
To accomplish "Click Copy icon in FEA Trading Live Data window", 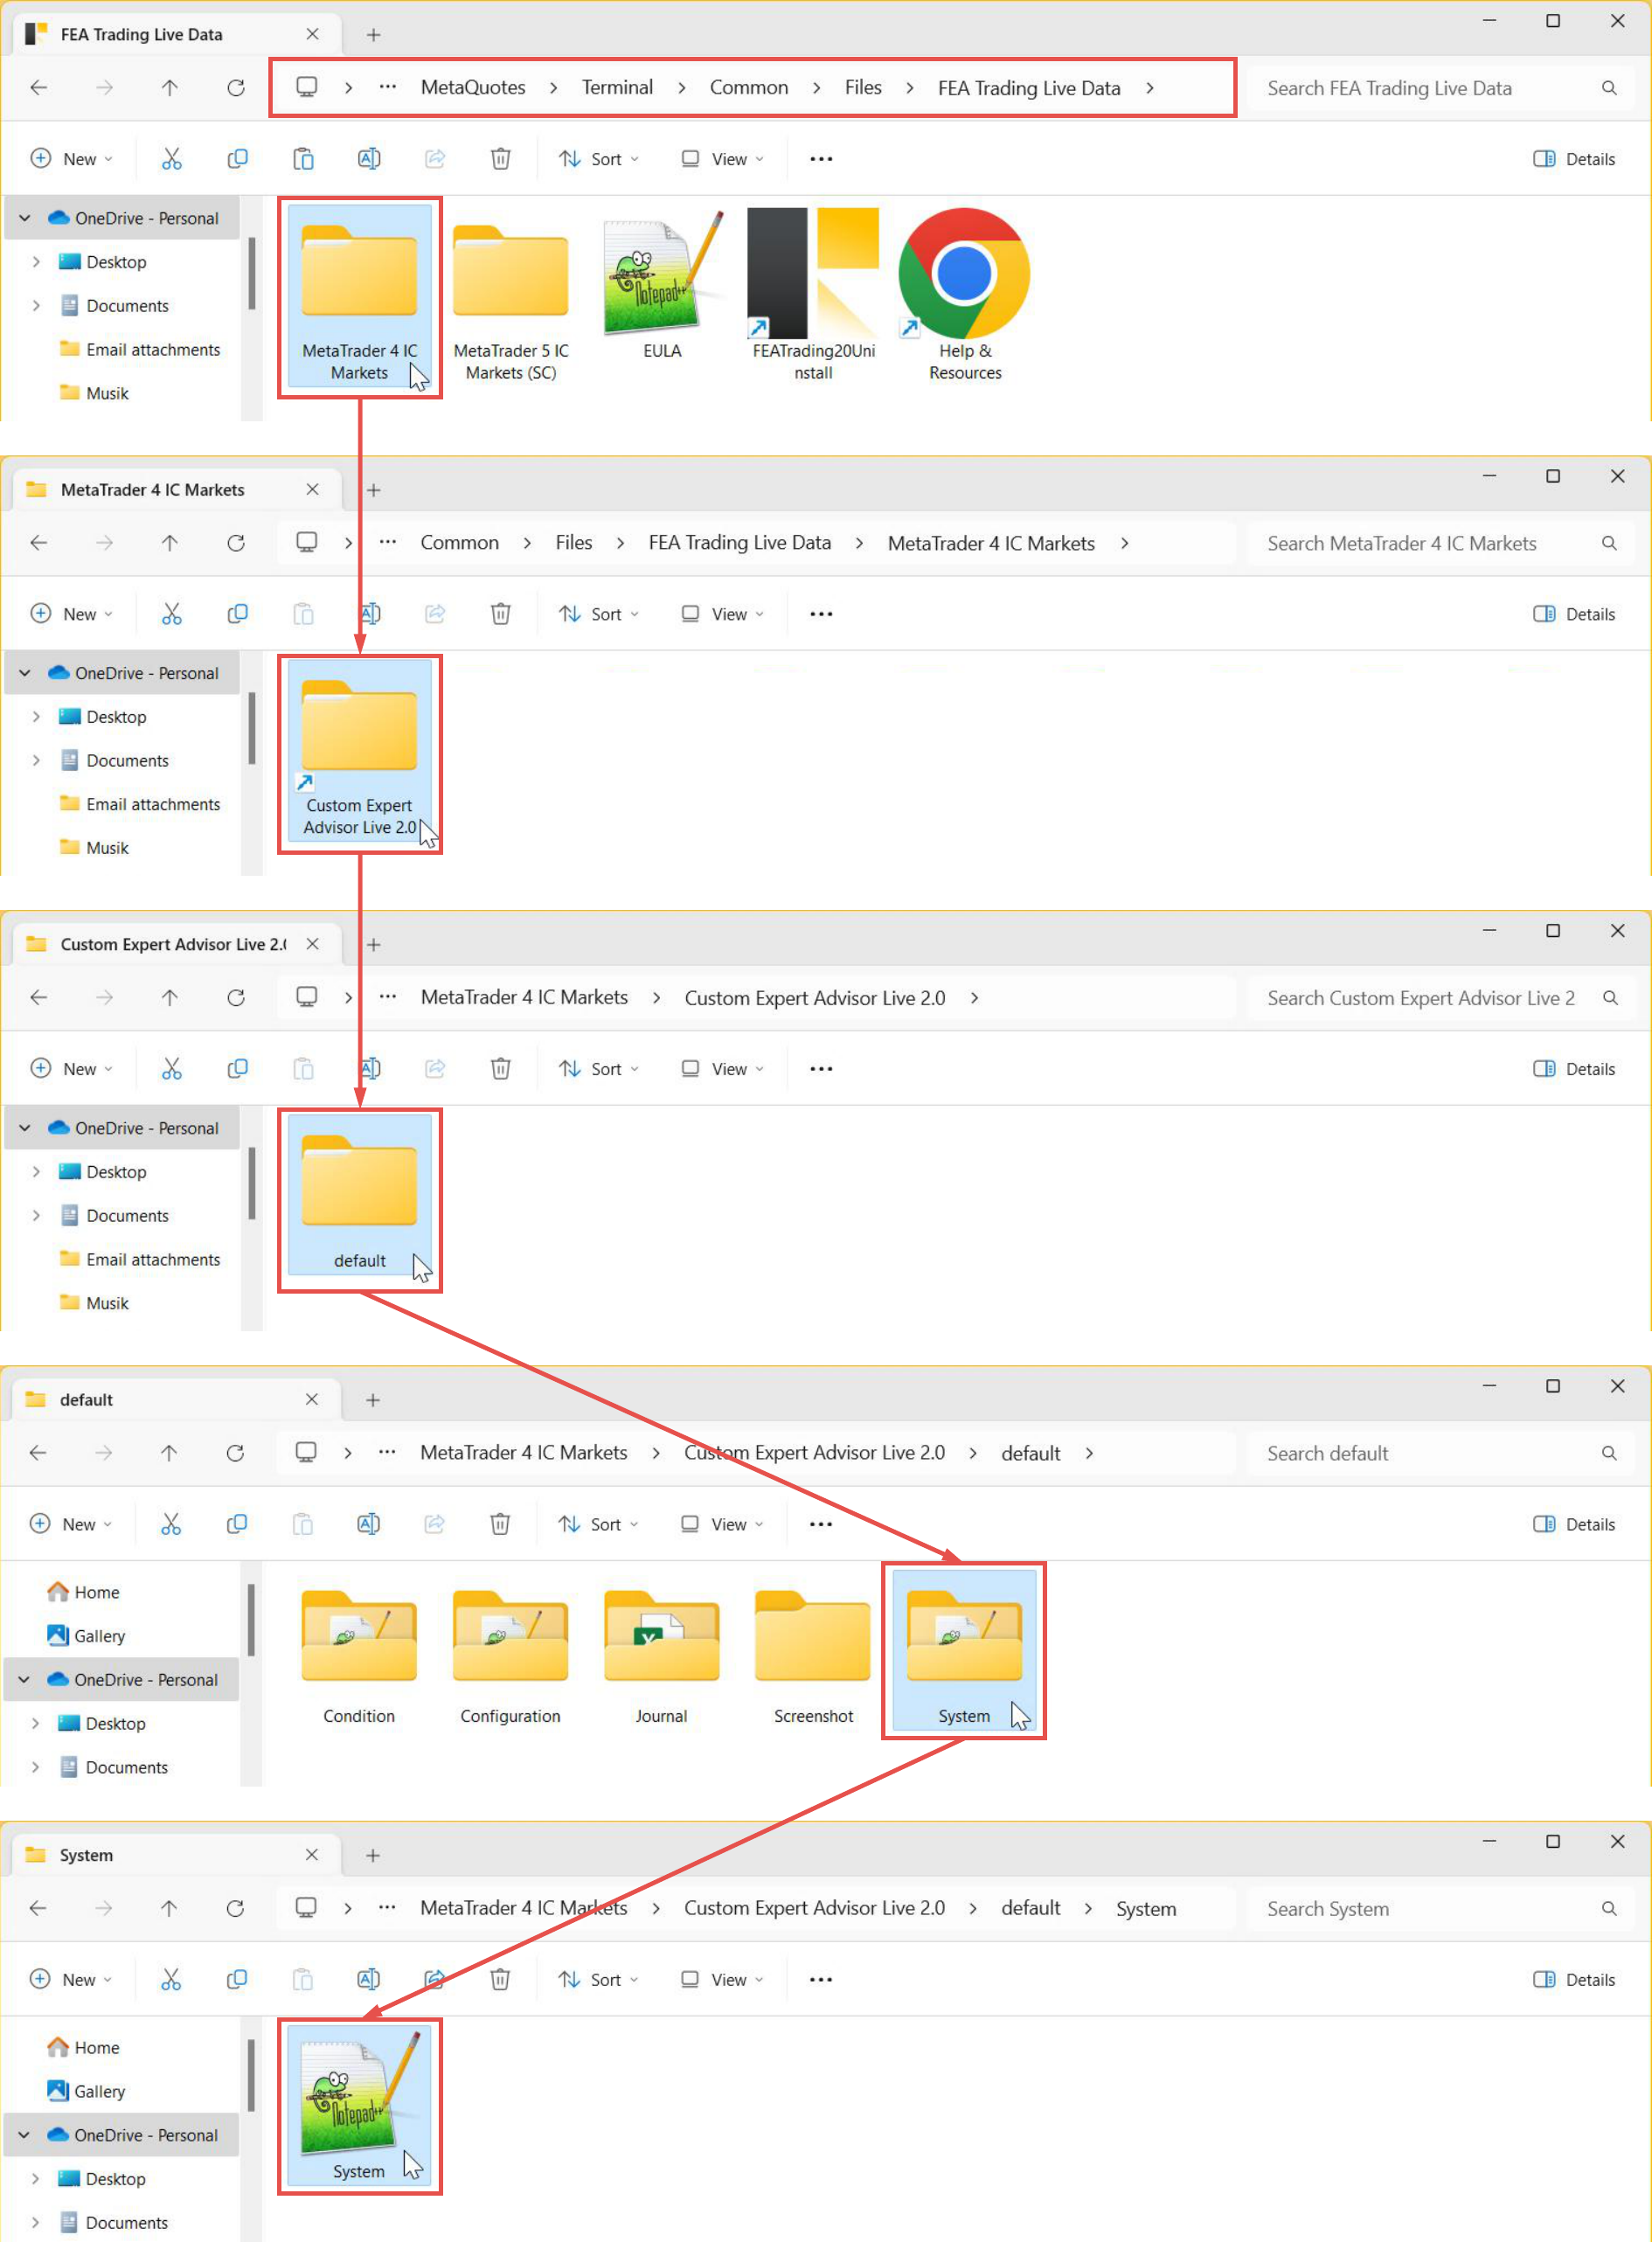I will click(x=237, y=159).
